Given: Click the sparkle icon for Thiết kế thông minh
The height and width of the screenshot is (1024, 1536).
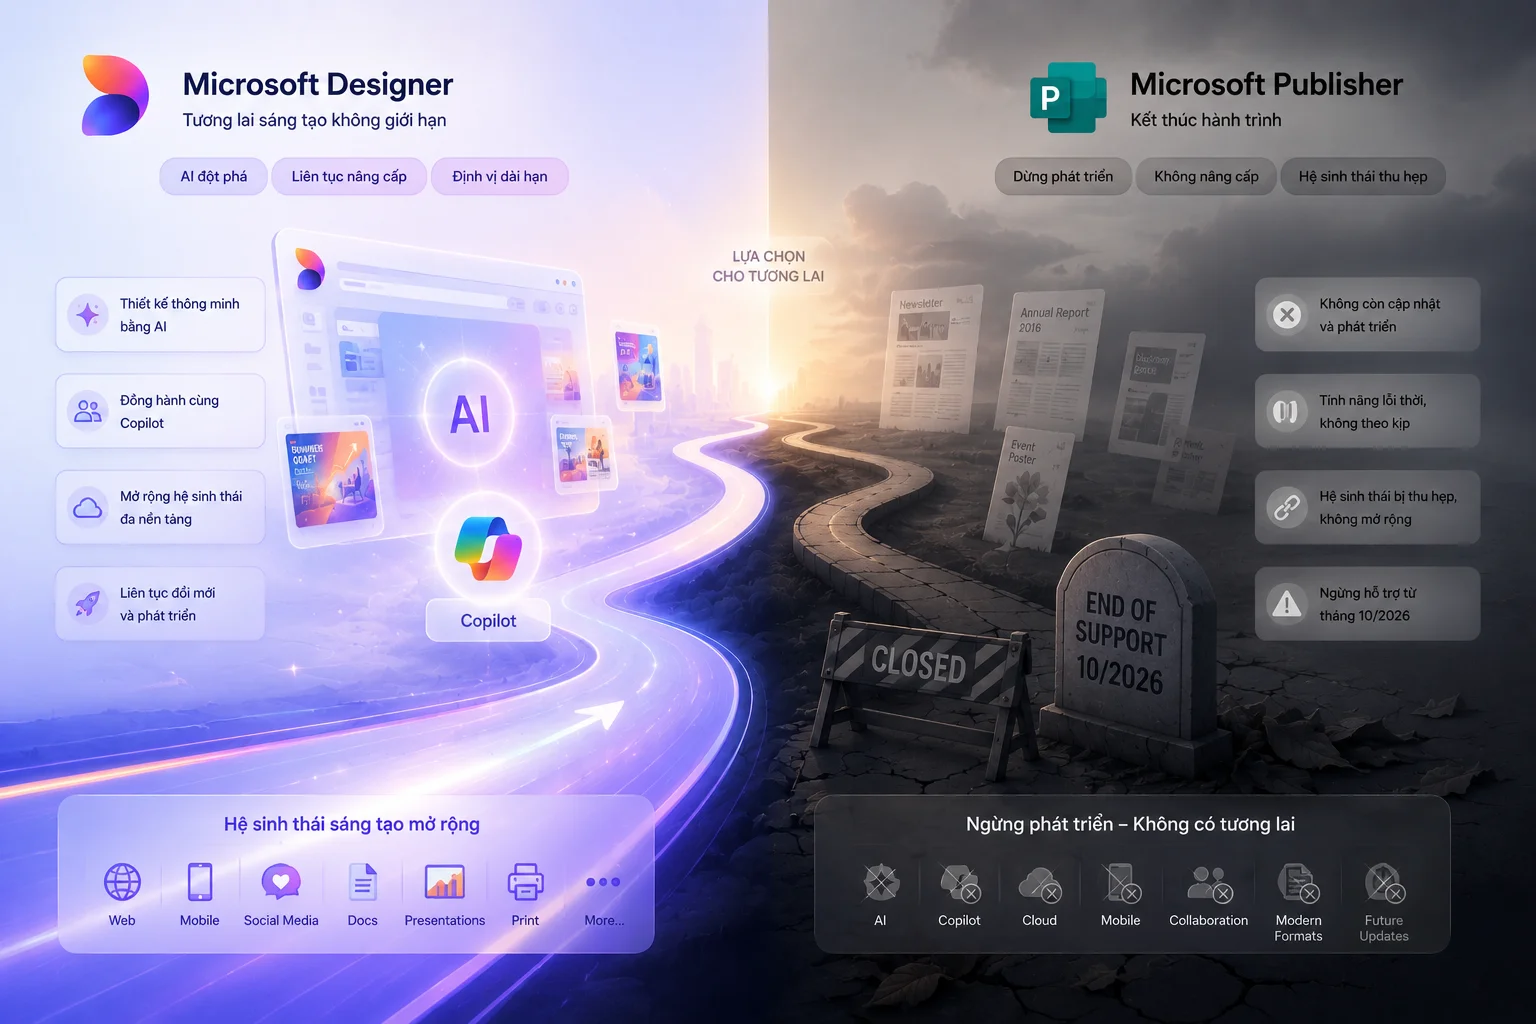Looking at the screenshot, I should [88, 314].
